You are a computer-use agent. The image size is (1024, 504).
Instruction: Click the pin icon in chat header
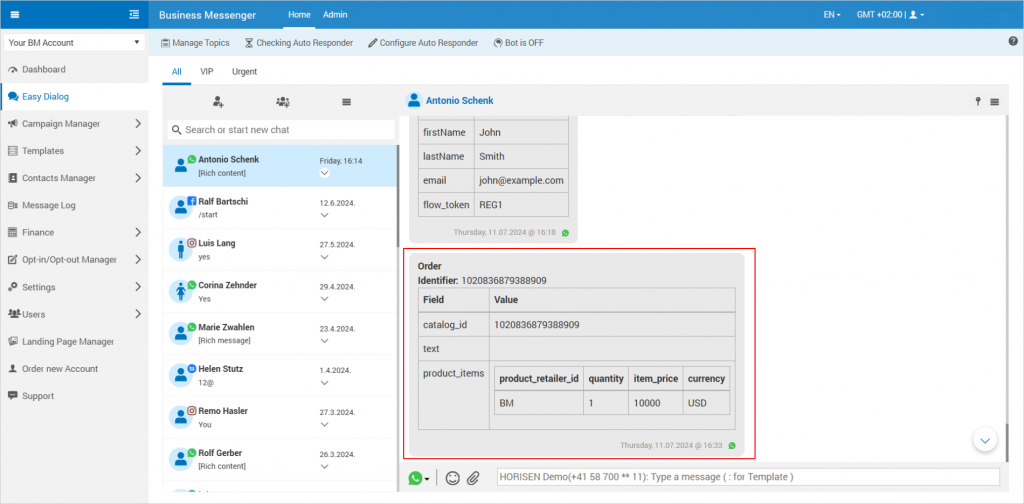978,102
